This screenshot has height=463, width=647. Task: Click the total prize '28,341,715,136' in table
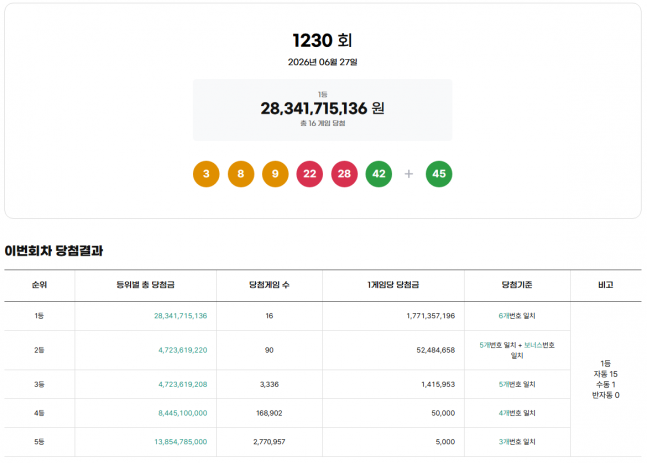pos(181,316)
